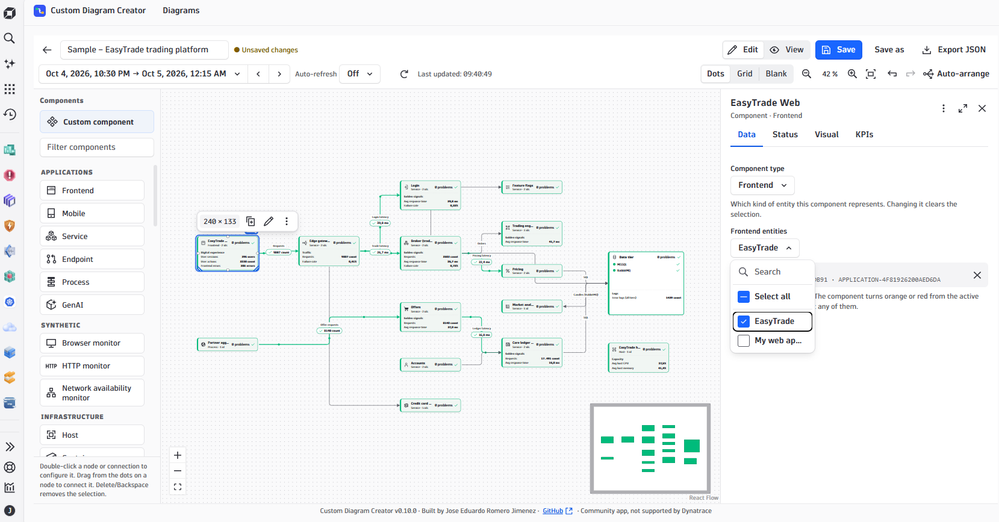
Task: Select the Service component from the palette
Action: (x=92, y=236)
